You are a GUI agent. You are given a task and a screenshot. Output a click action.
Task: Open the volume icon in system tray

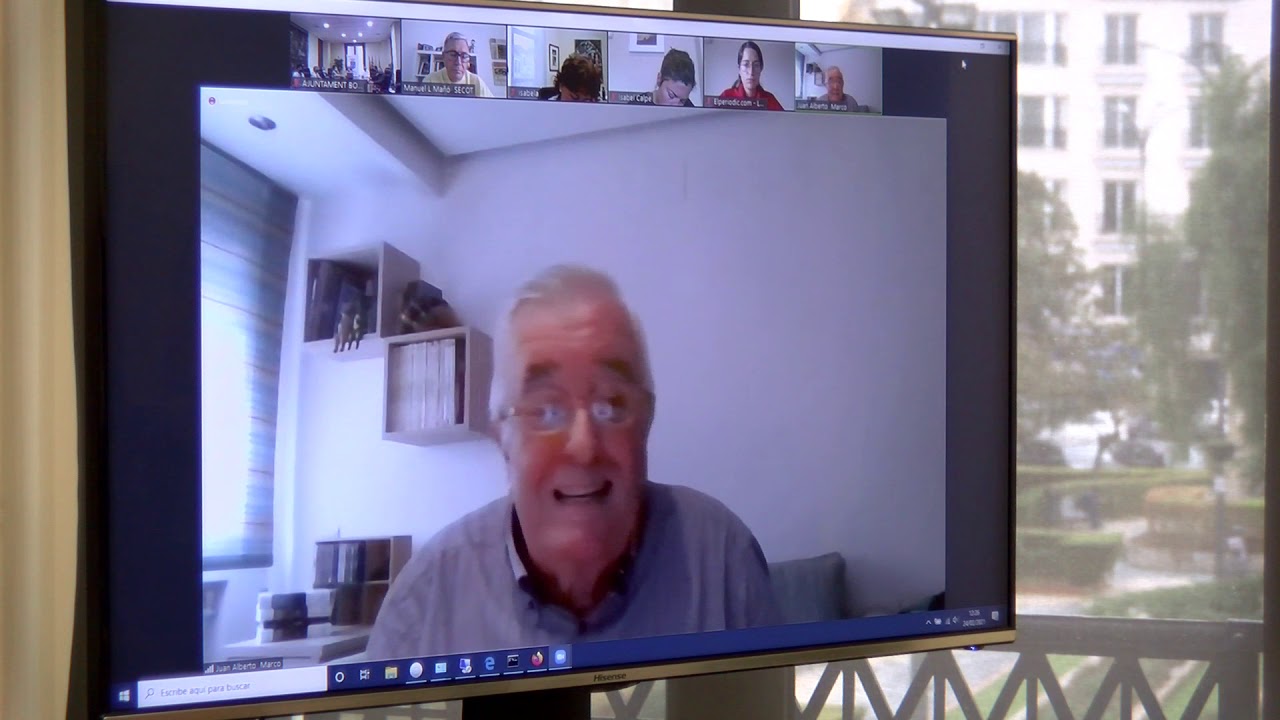[x=955, y=620]
